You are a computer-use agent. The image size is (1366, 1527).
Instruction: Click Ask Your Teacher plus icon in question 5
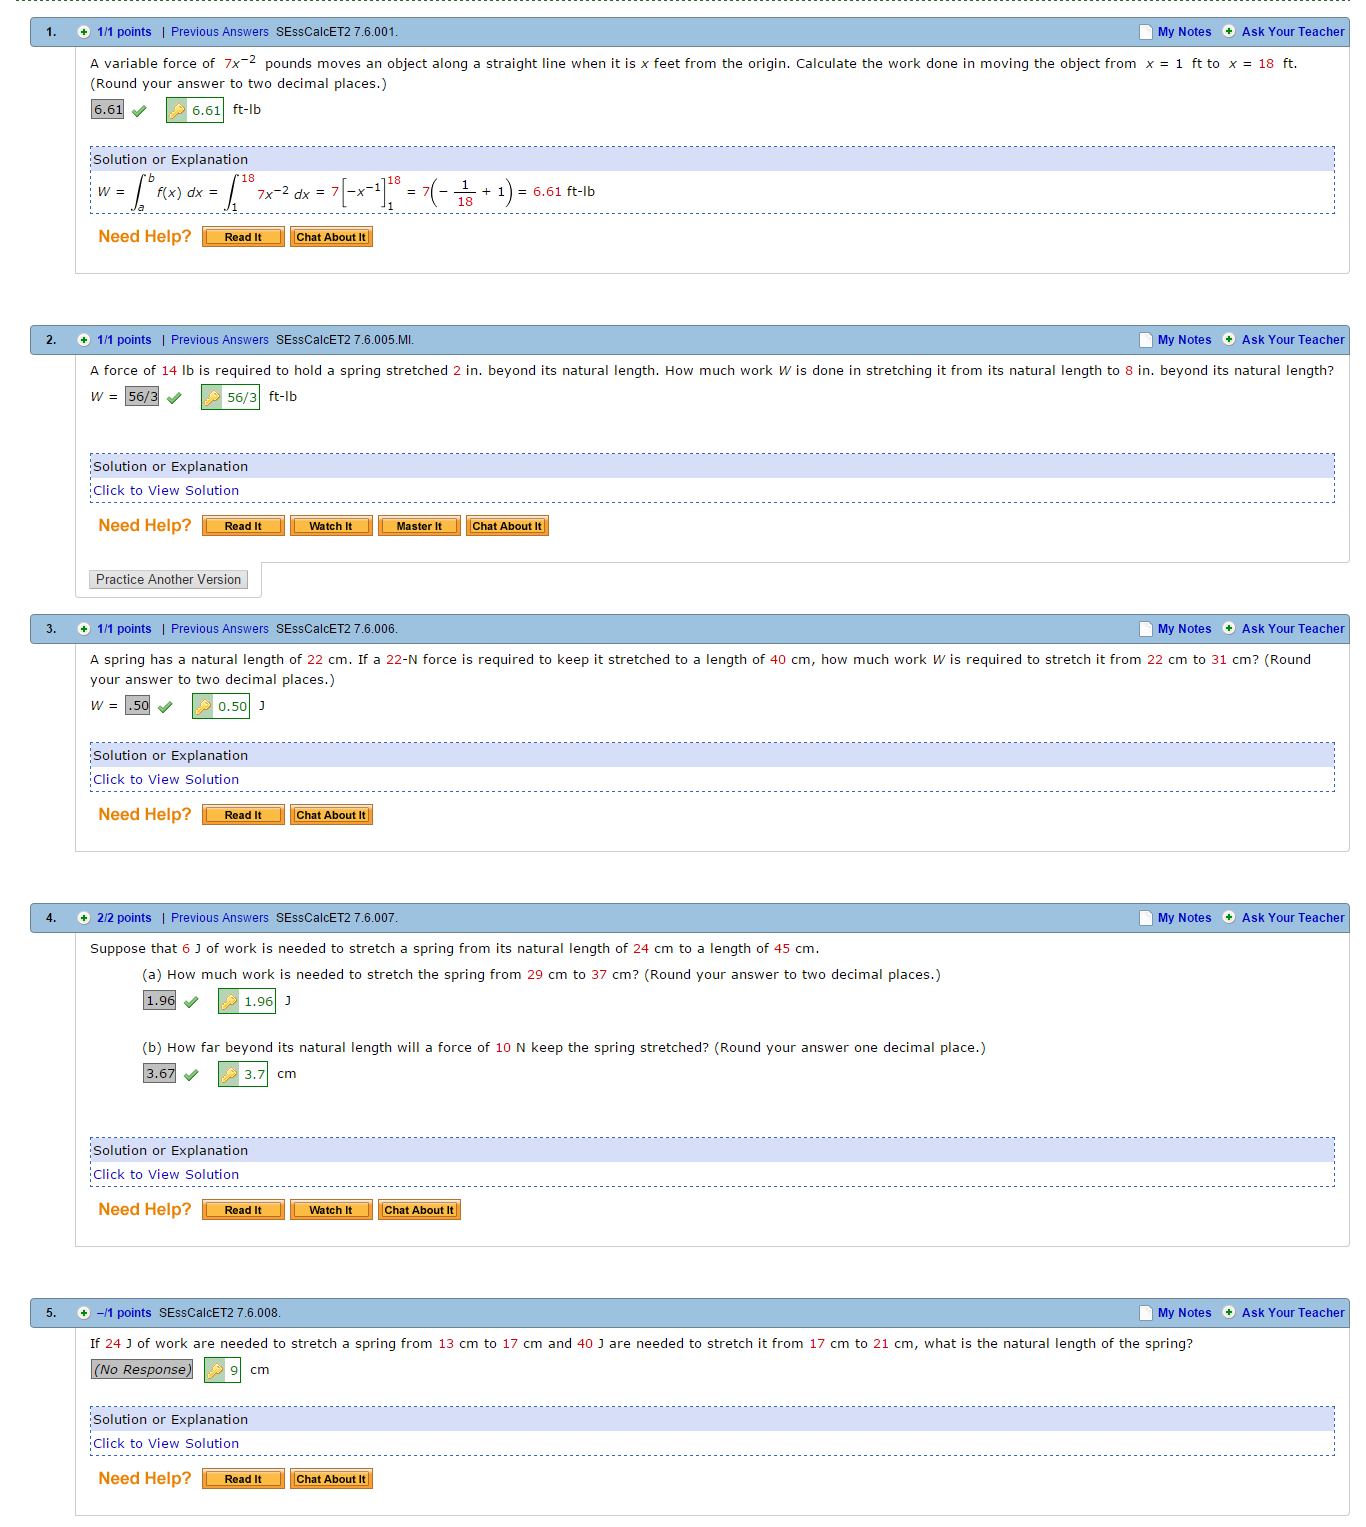coord(1229,1313)
